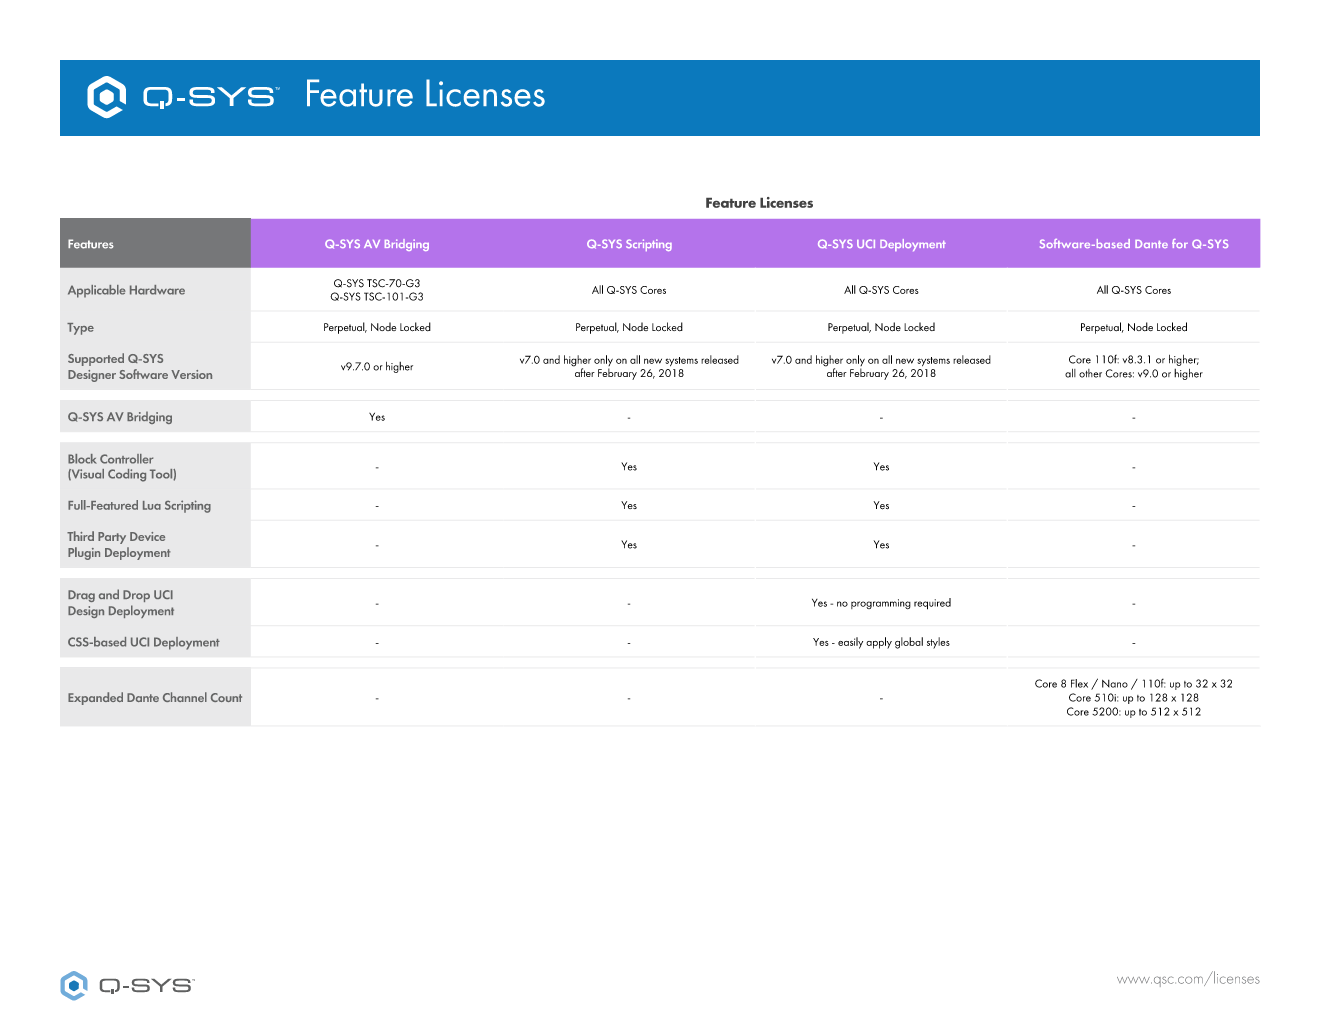The width and height of the screenshot is (1320, 1020).
Task: Select All Q-SYS Cores under Scripting
Action: click(x=629, y=290)
